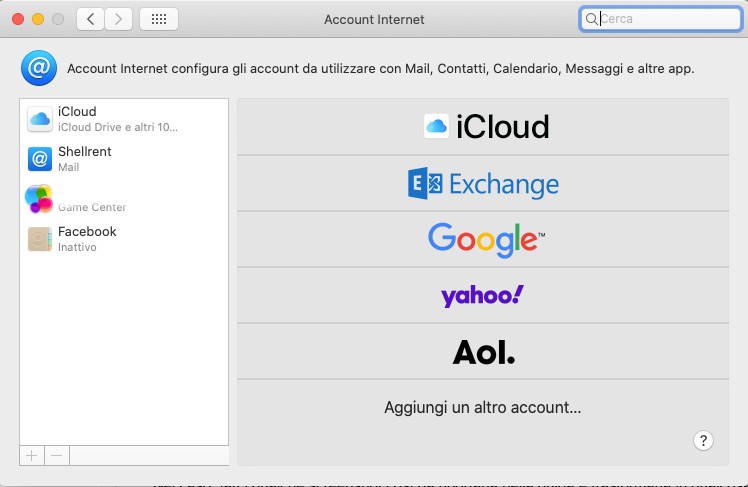Add an Aol account
748x487 pixels.
pos(483,352)
